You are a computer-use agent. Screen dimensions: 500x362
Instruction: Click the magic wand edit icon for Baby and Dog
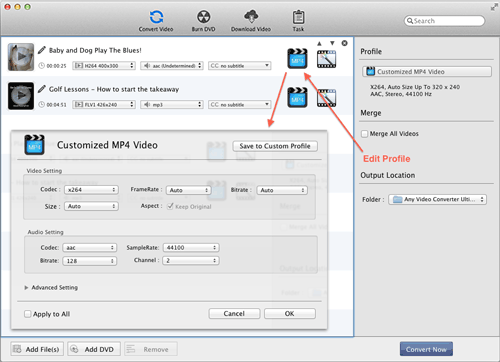(x=326, y=59)
